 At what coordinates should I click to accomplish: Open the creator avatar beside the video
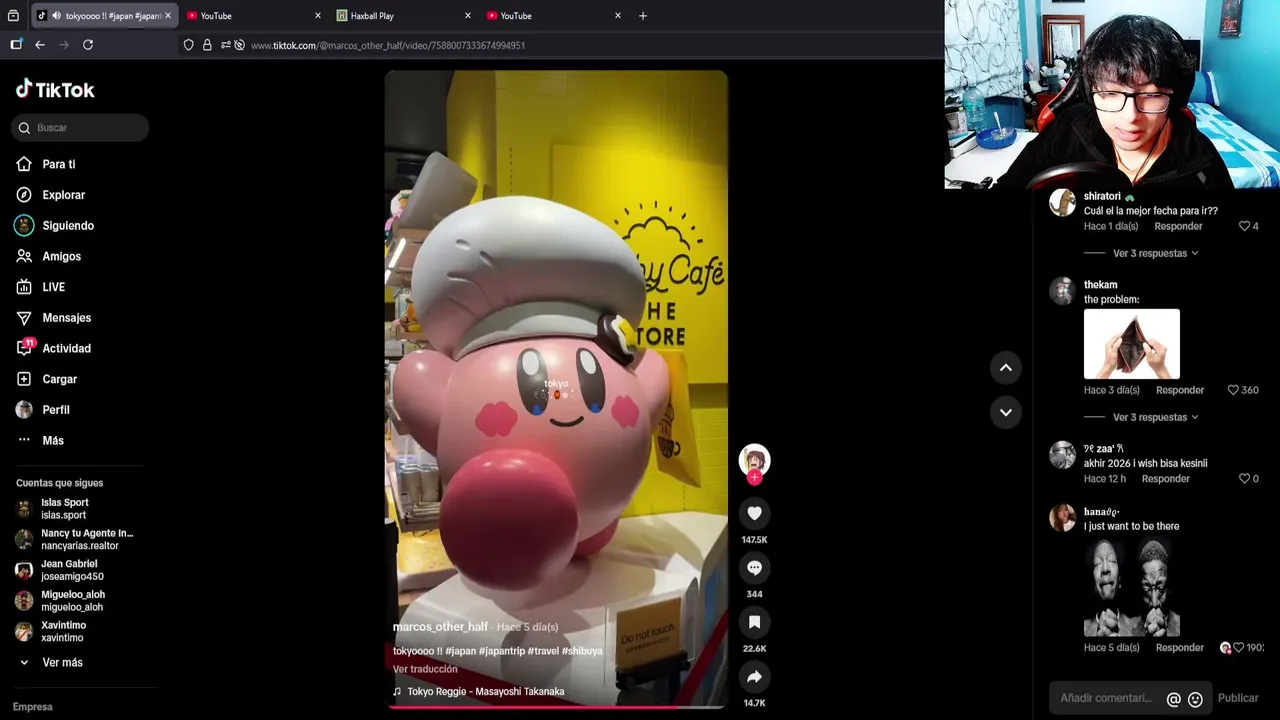click(754, 460)
